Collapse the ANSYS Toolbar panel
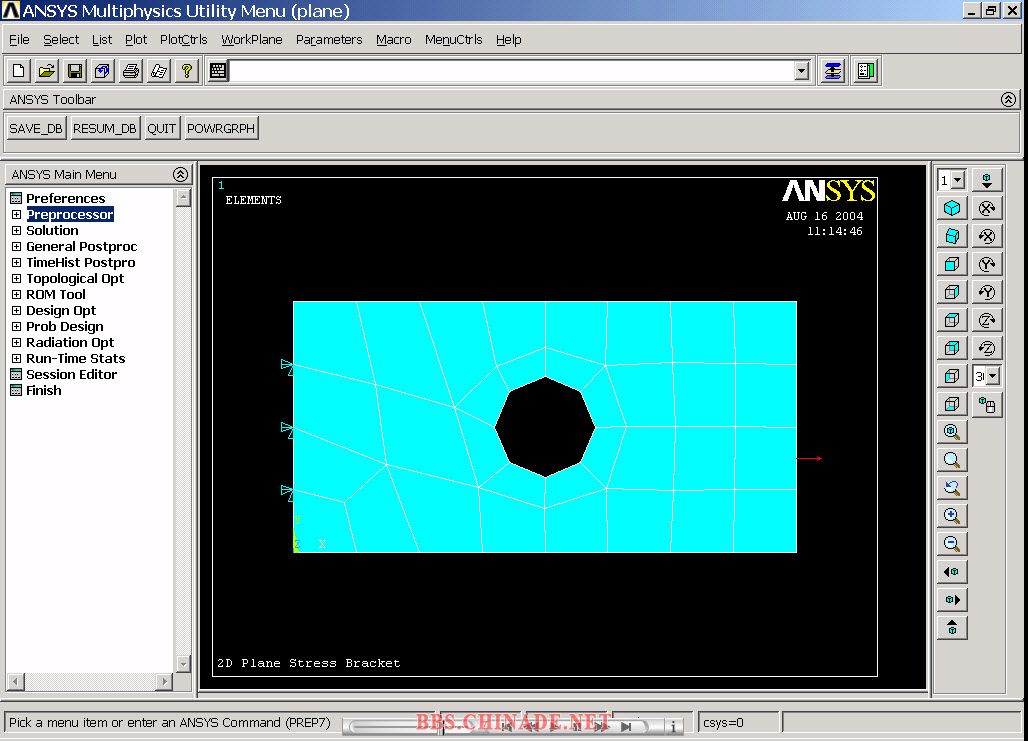 pos(1008,99)
